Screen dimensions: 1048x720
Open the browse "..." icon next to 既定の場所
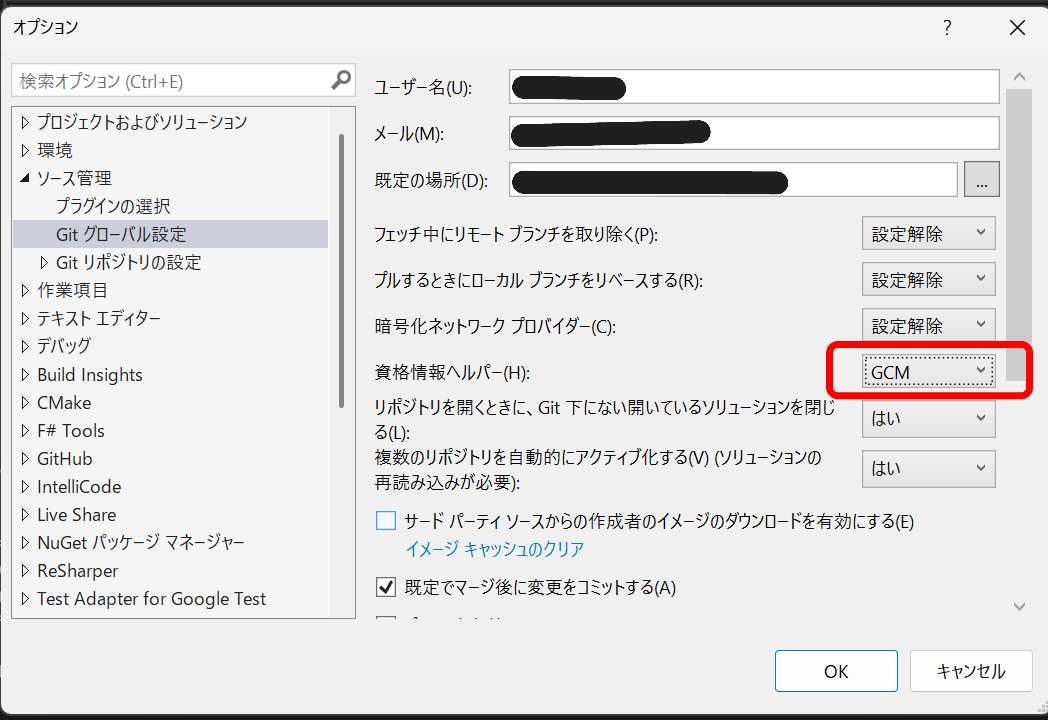(x=981, y=179)
